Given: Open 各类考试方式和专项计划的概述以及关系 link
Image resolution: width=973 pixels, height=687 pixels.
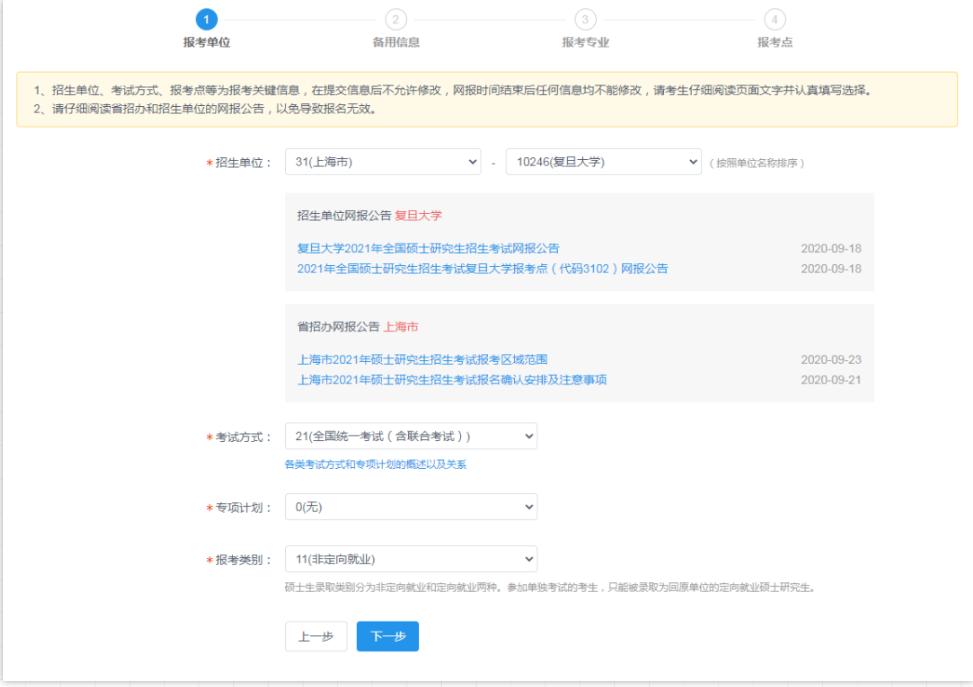Looking at the screenshot, I should pos(375,464).
